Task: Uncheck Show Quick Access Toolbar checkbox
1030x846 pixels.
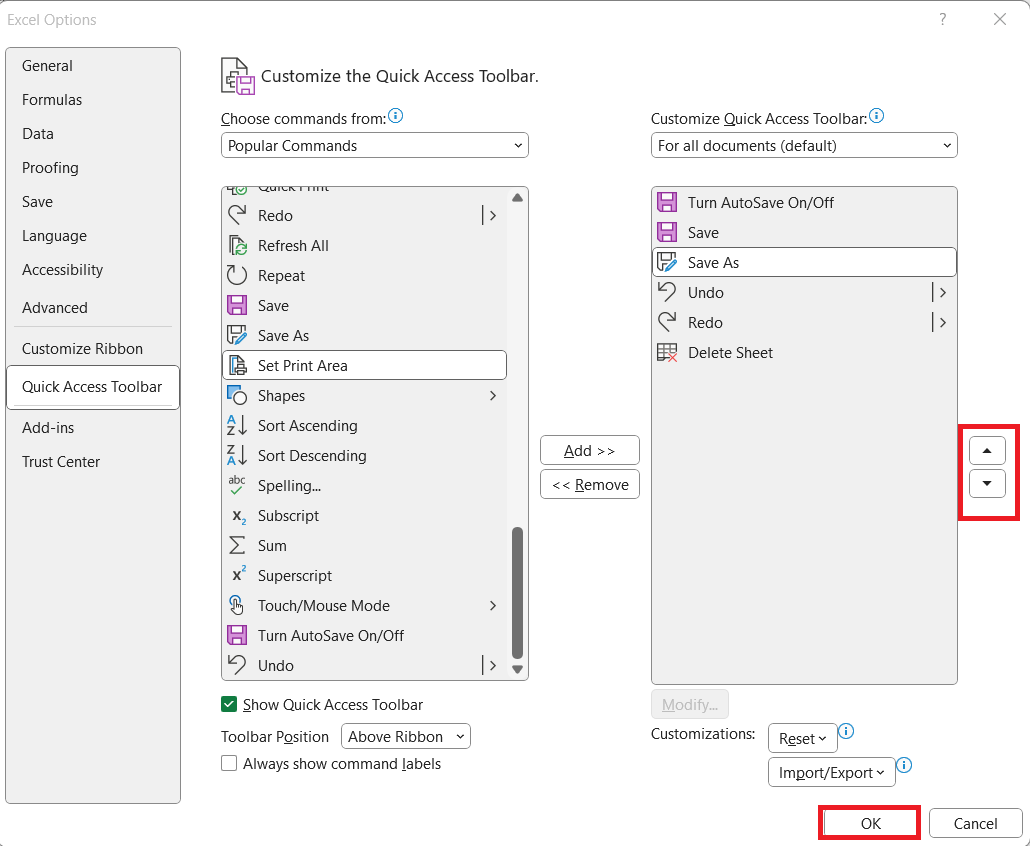Action: pyautogui.click(x=229, y=705)
